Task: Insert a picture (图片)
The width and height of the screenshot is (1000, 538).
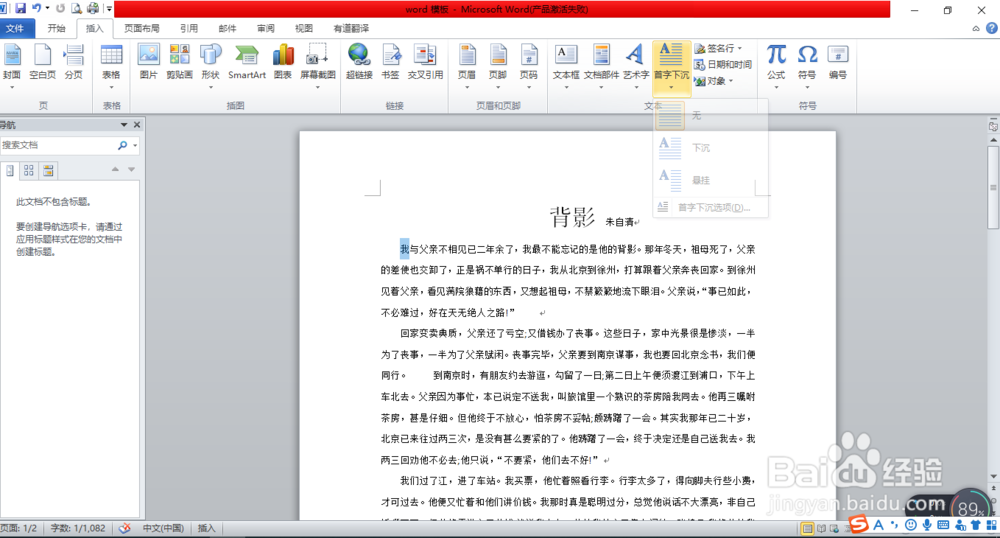Action: [x=149, y=62]
